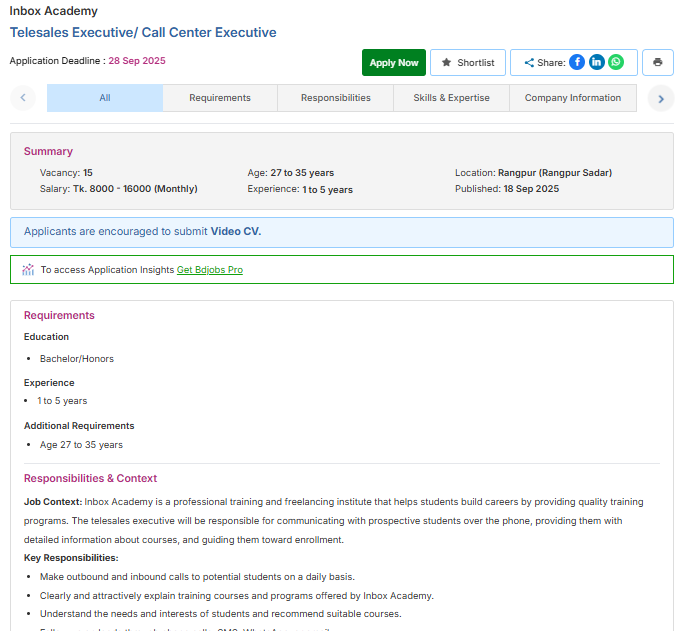Click the share symbol next to 'Share:'

(529, 63)
